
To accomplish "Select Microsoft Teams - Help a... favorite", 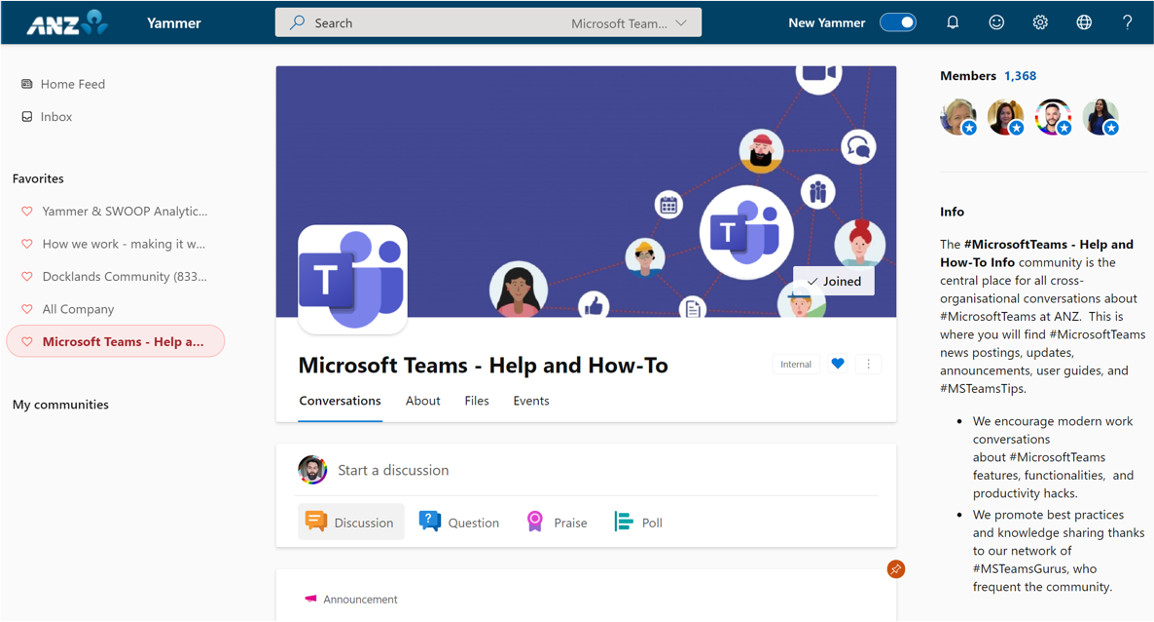I will 116,342.
